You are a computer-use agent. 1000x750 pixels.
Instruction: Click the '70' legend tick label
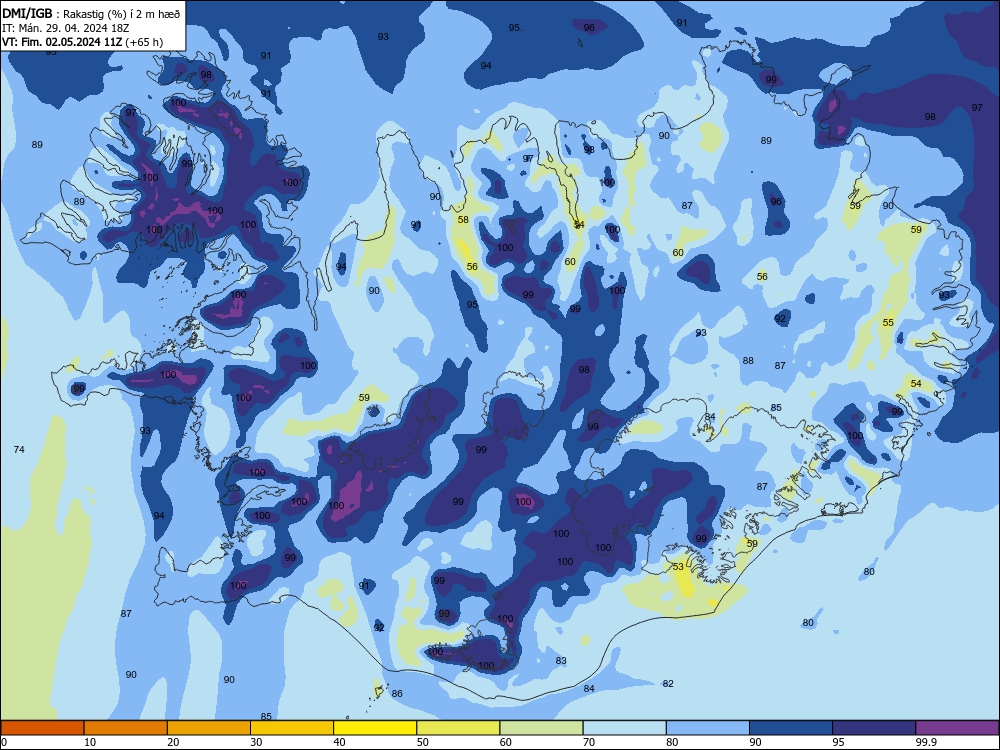pyautogui.click(x=589, y=742)
